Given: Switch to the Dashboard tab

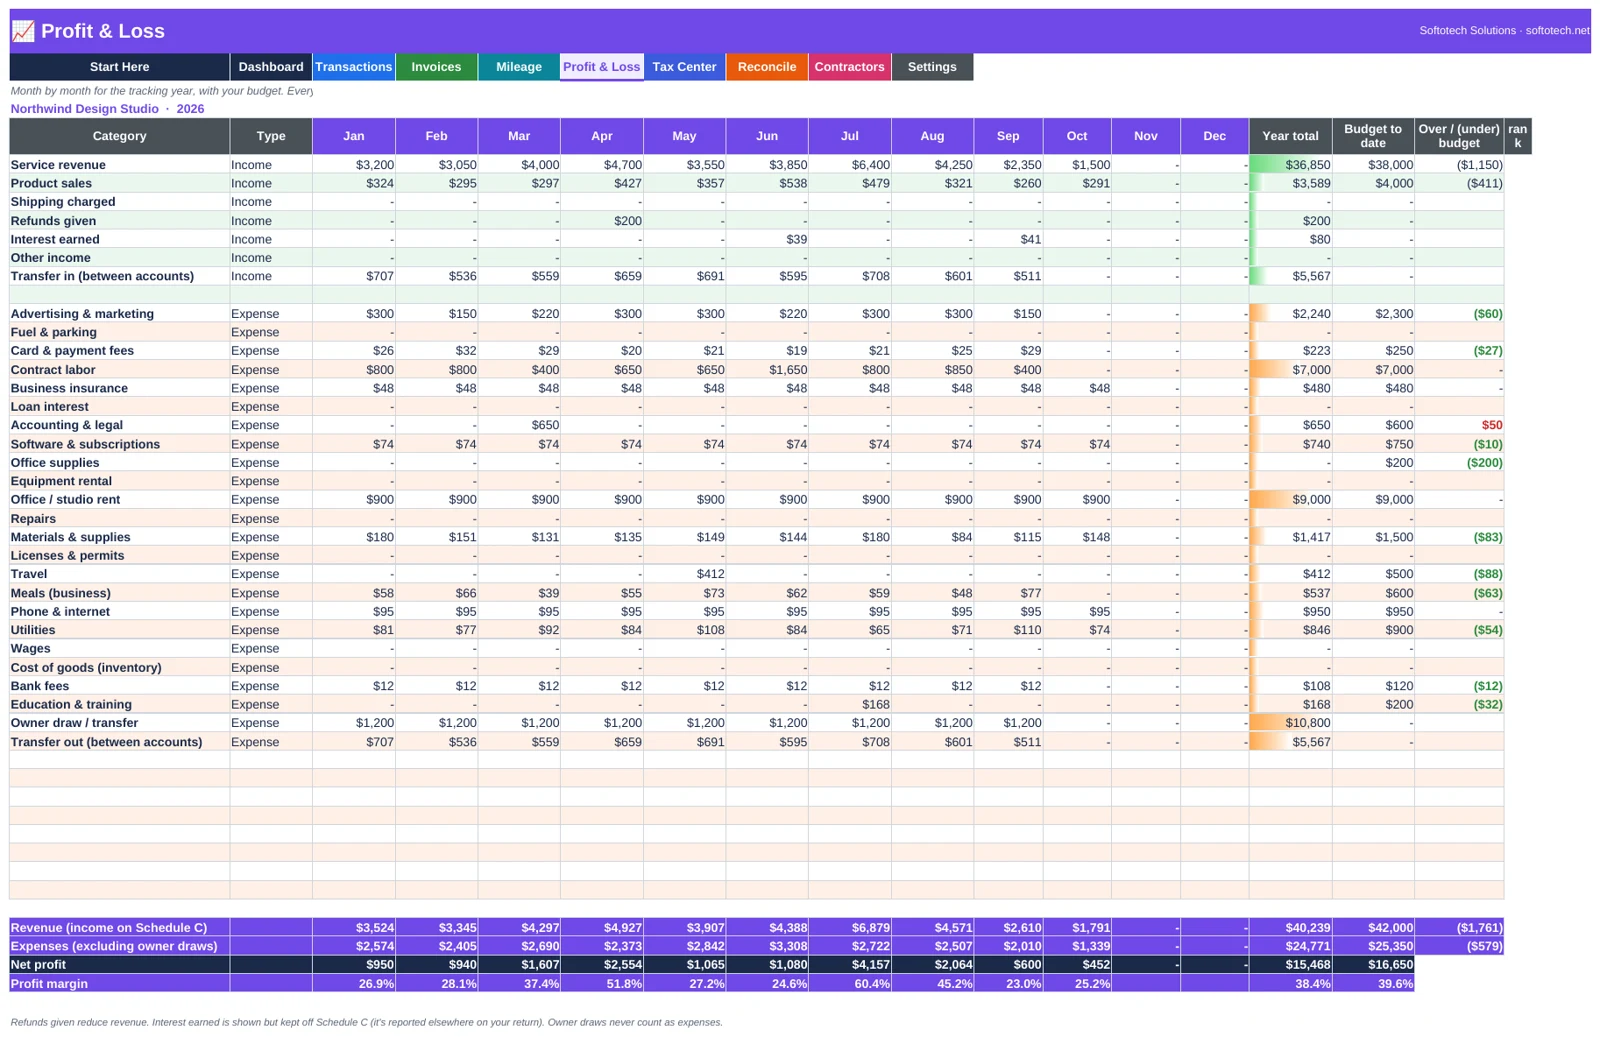Looking at the screenshot, I should [271, 67].
